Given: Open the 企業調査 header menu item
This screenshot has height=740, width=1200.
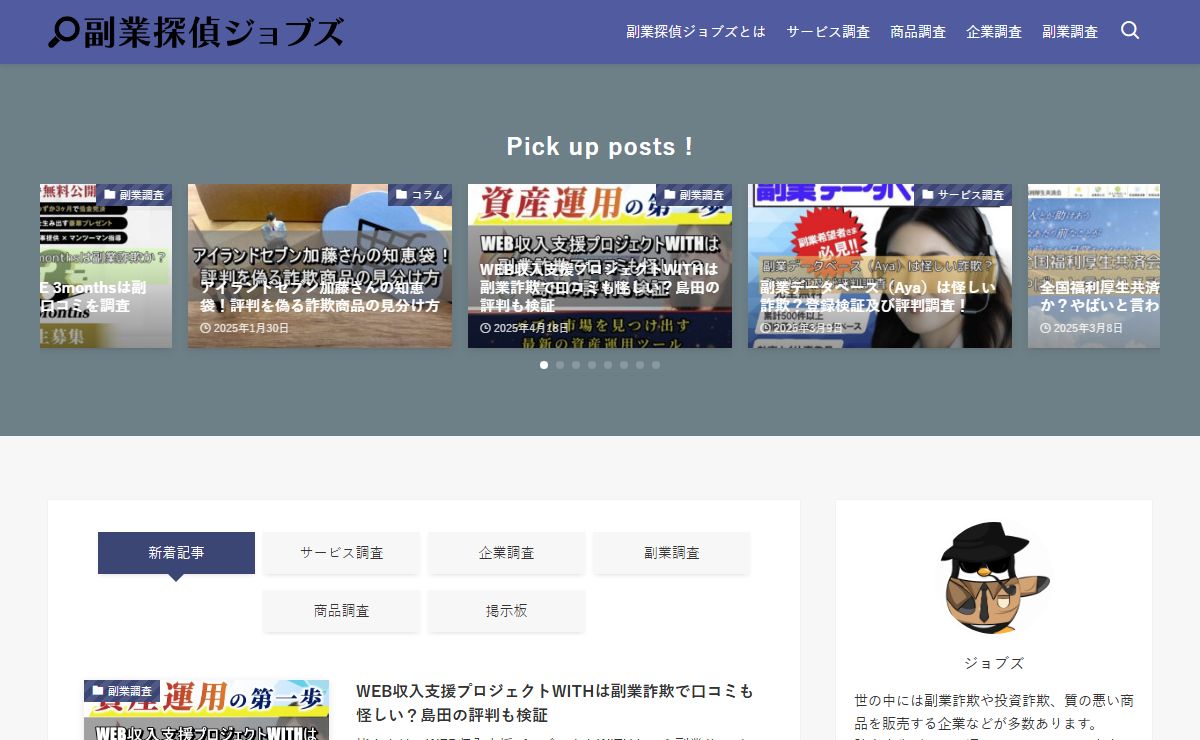Looking at the screenshot, I should [x=994, y=32].
